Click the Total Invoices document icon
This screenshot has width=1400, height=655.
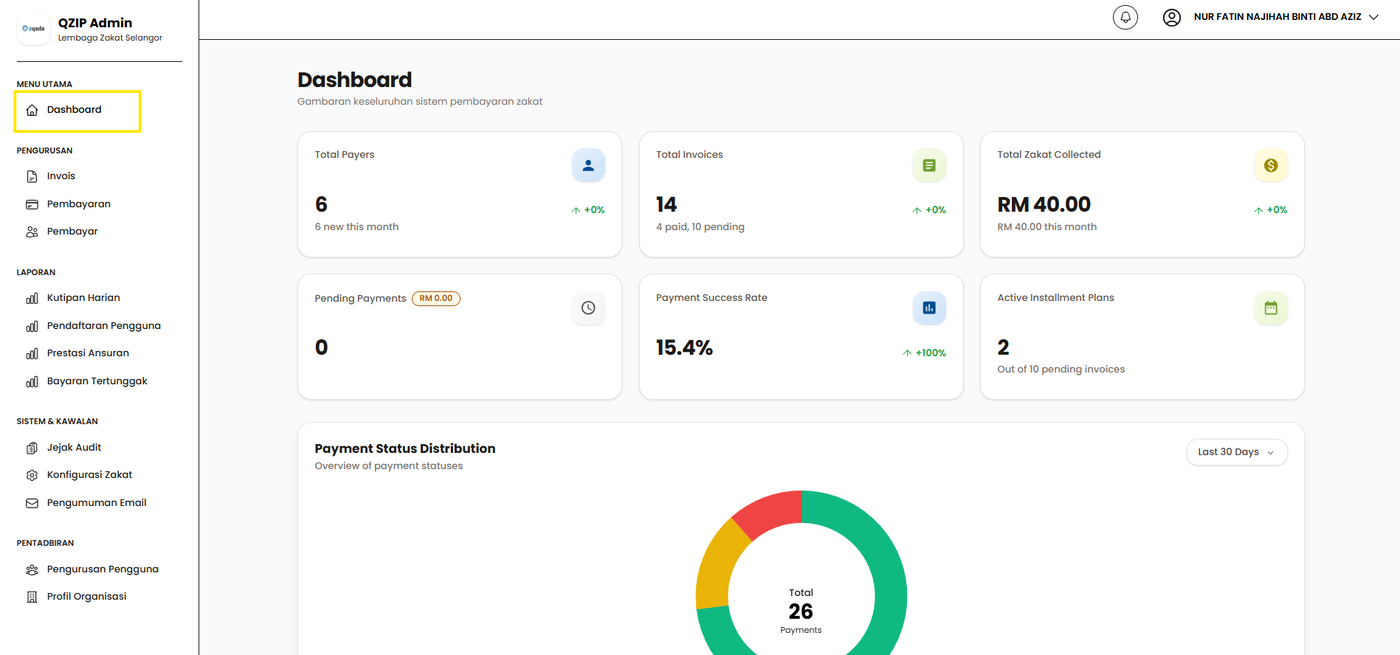(x=929, y=166)
